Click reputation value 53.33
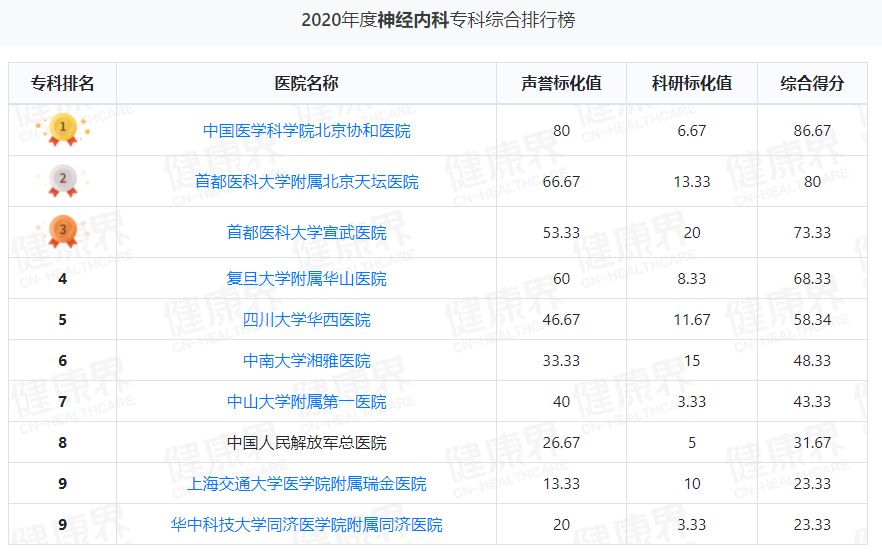The image size is (882, 560). coord(561,232)
